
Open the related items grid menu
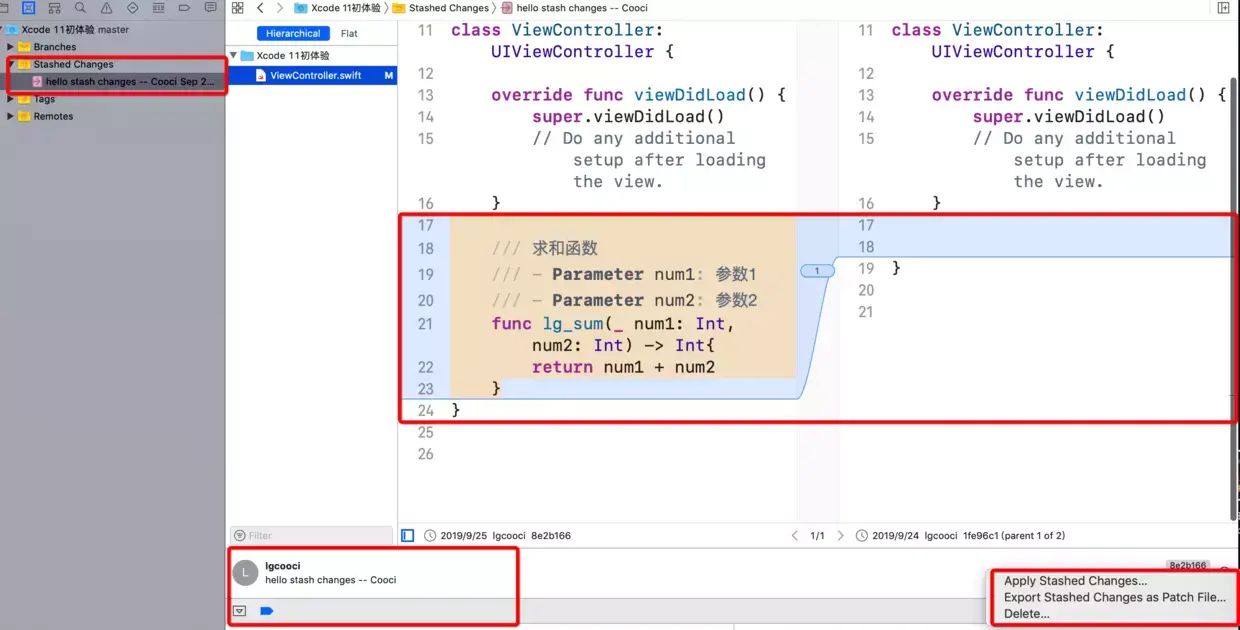point(238,8)
